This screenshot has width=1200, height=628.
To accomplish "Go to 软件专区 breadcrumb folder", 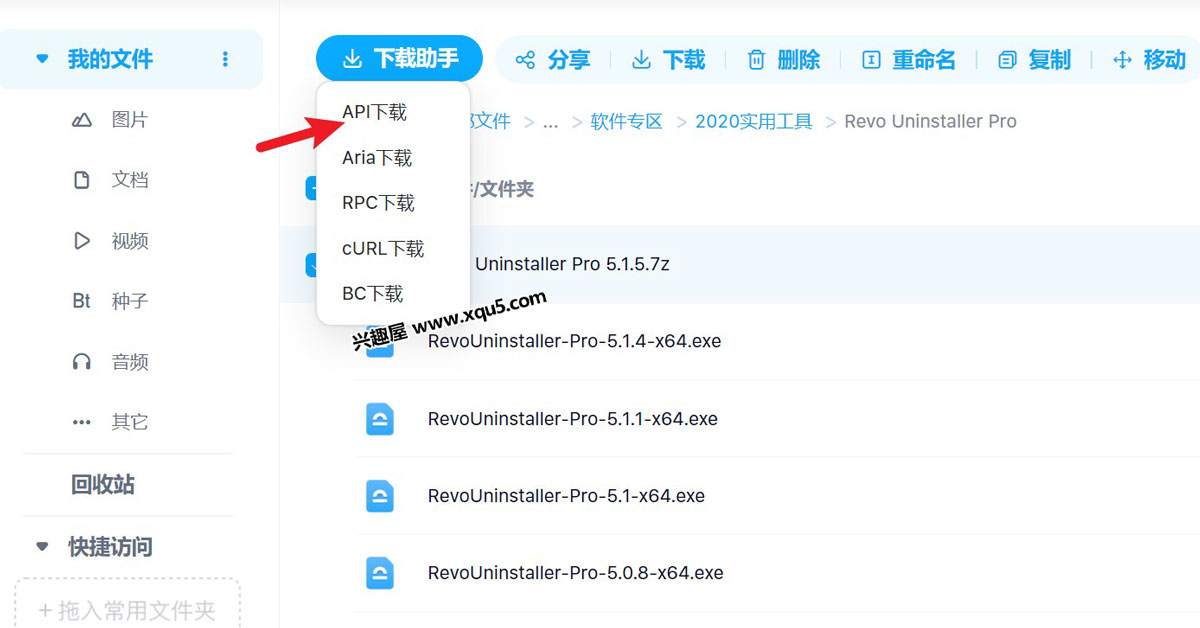I will coord(626,122).
